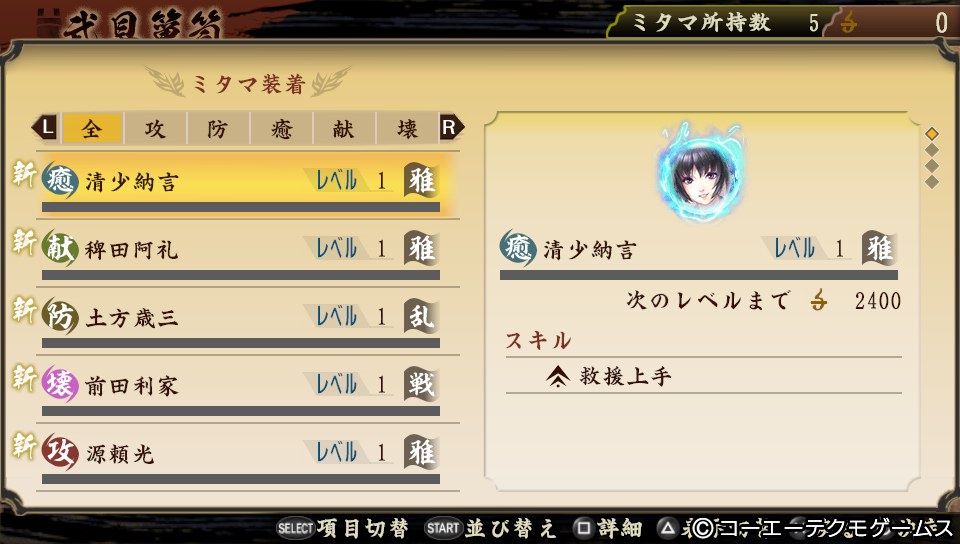Click the 防 type icon for 土方歳三

pos(59,316)
